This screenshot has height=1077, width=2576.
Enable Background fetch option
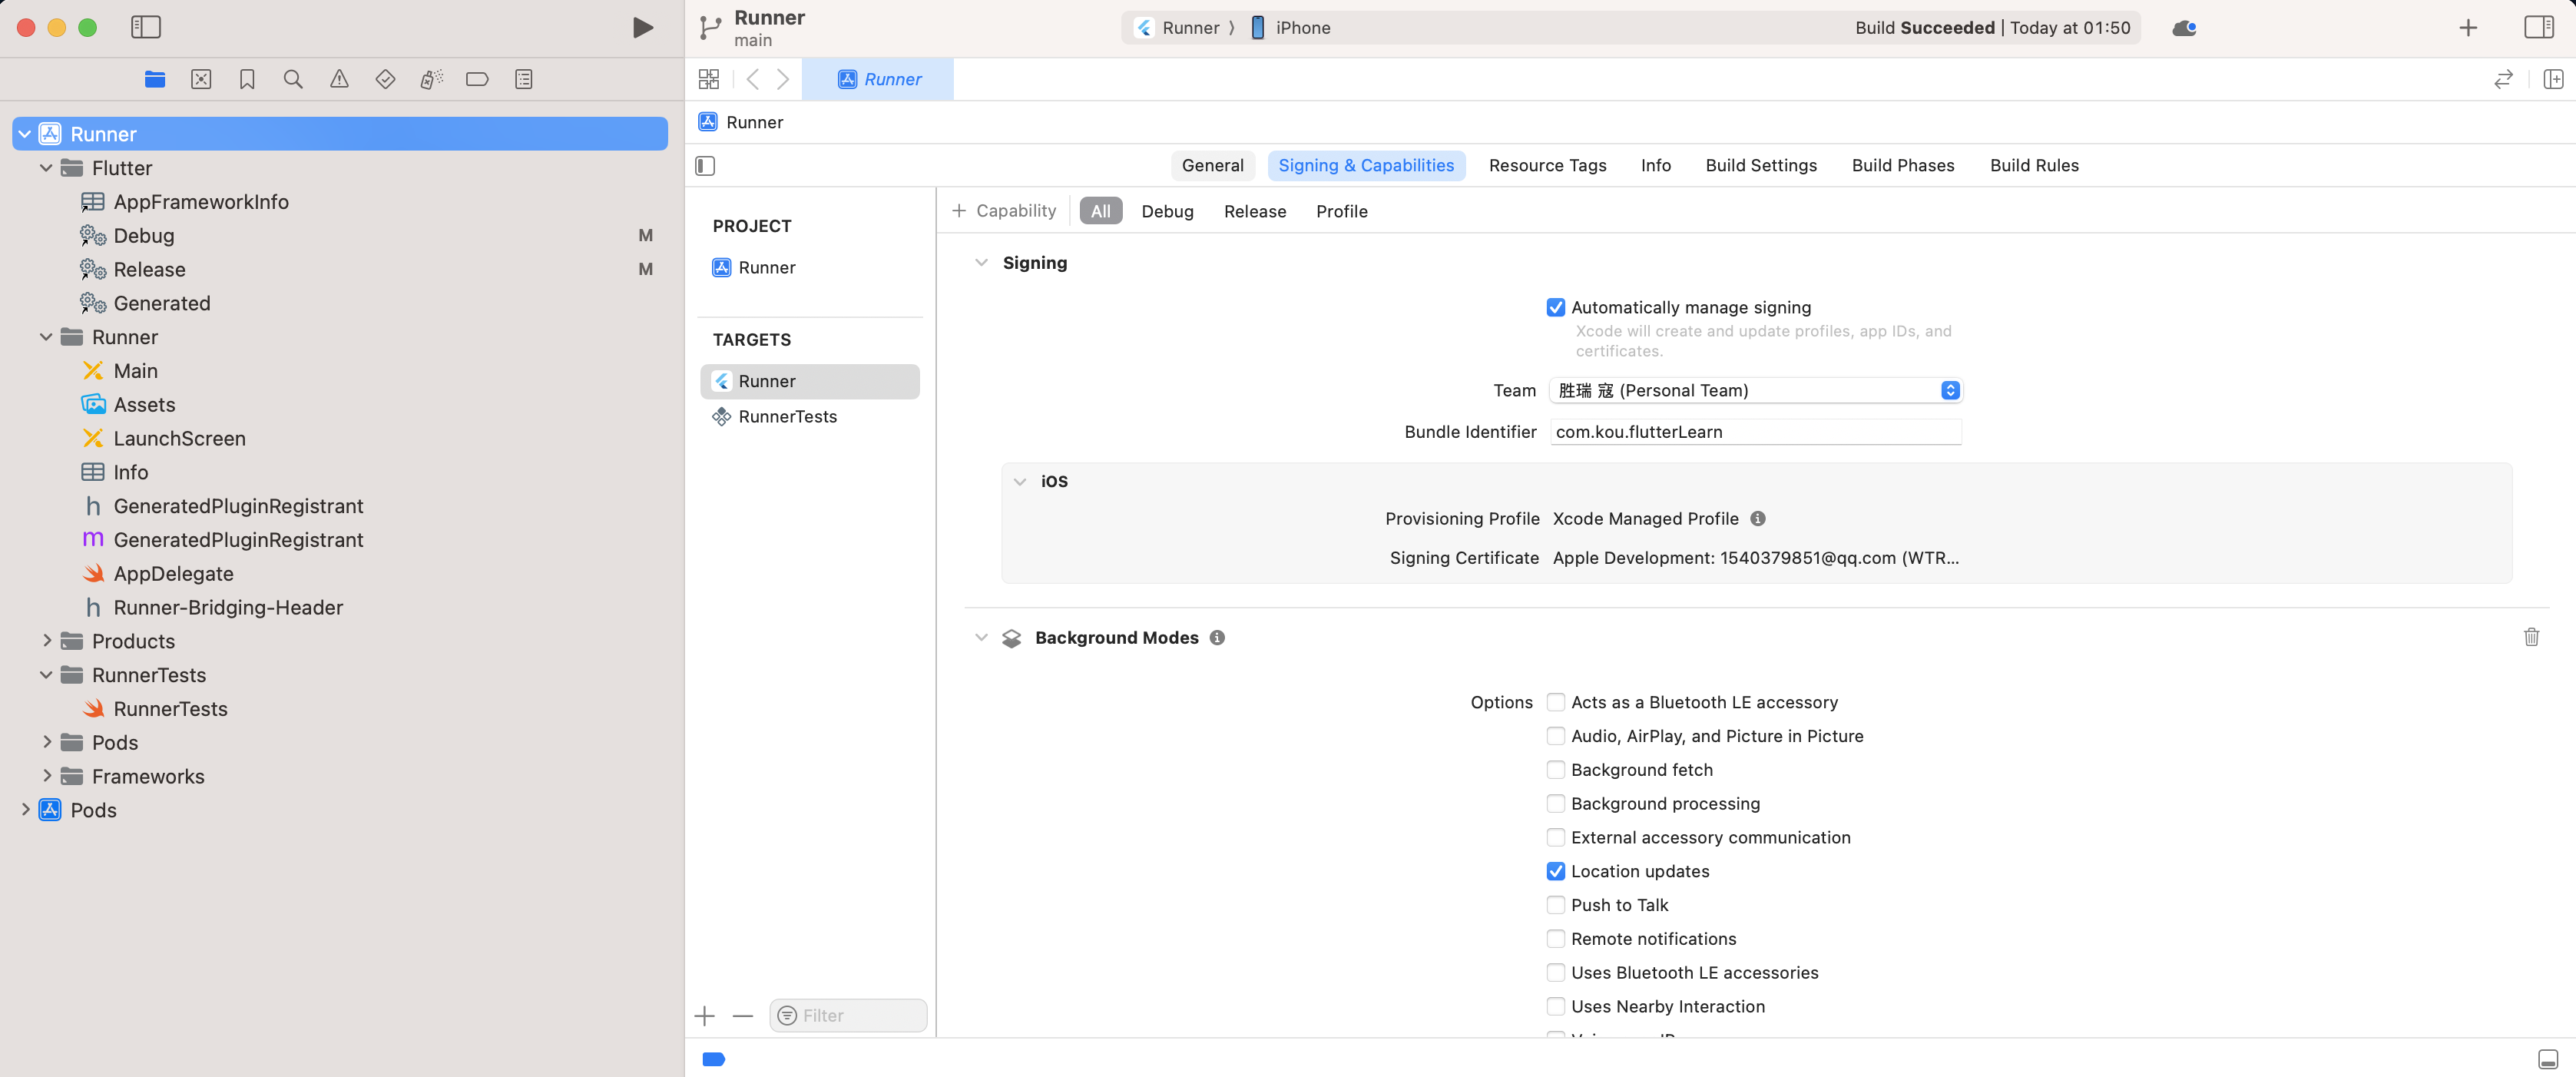pos(1555,769)
